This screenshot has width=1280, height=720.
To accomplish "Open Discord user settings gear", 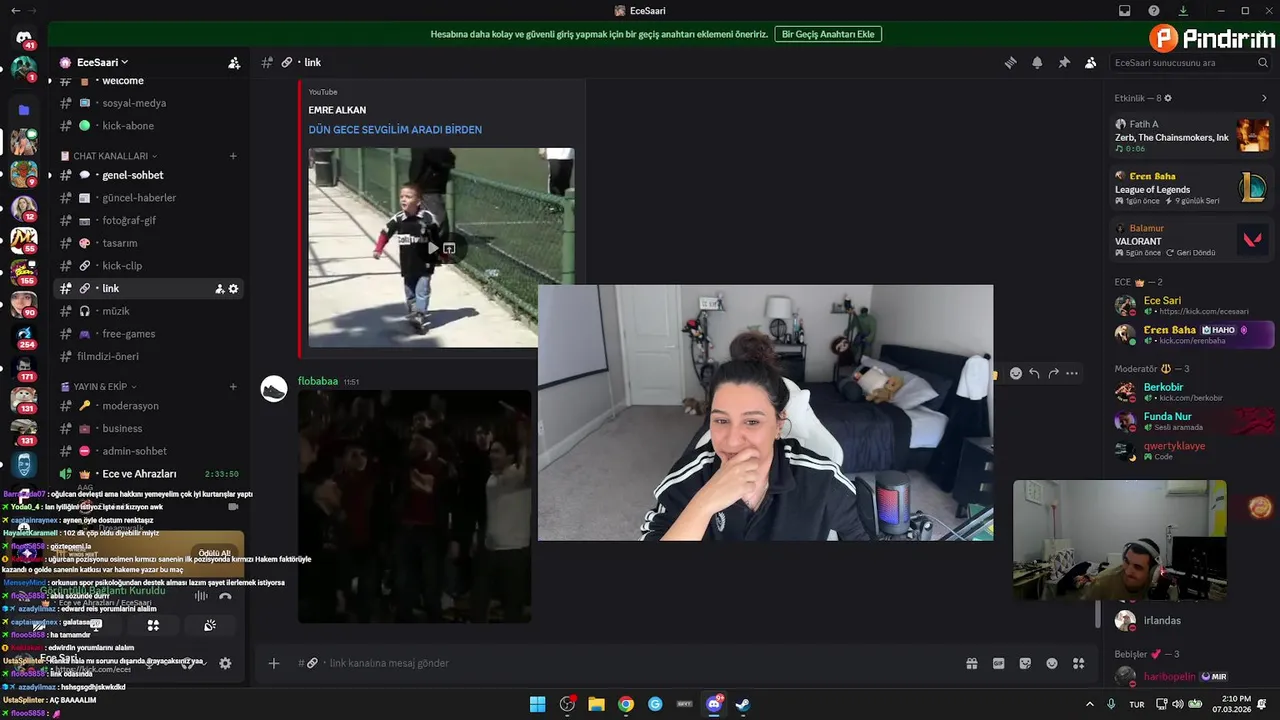I will point(225,663).
